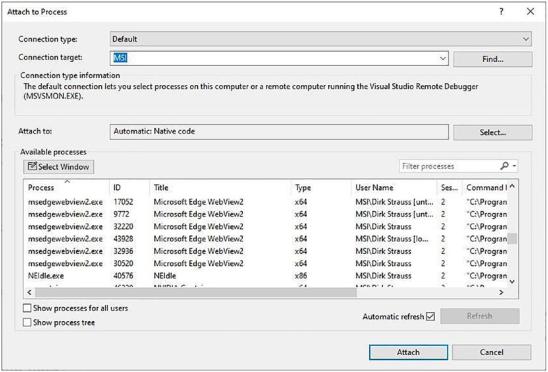
Task: Select msedgewebview2.exe process with ID 43928
Action: click(267, 239)
